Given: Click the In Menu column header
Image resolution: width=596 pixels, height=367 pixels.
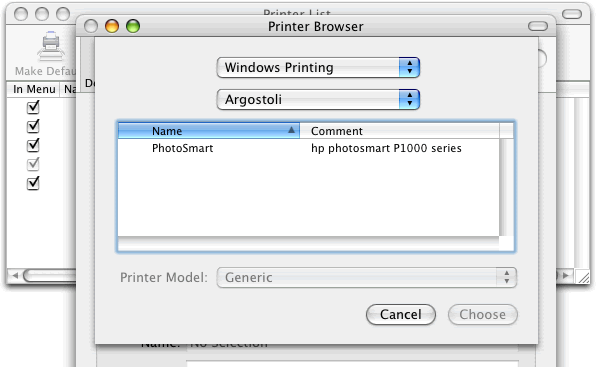Looking at the screenshot, I should (33, 89).
